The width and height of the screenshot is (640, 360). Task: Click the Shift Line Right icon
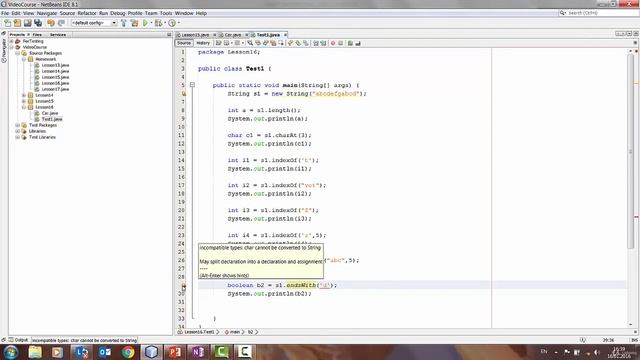(x=323, y=43)
